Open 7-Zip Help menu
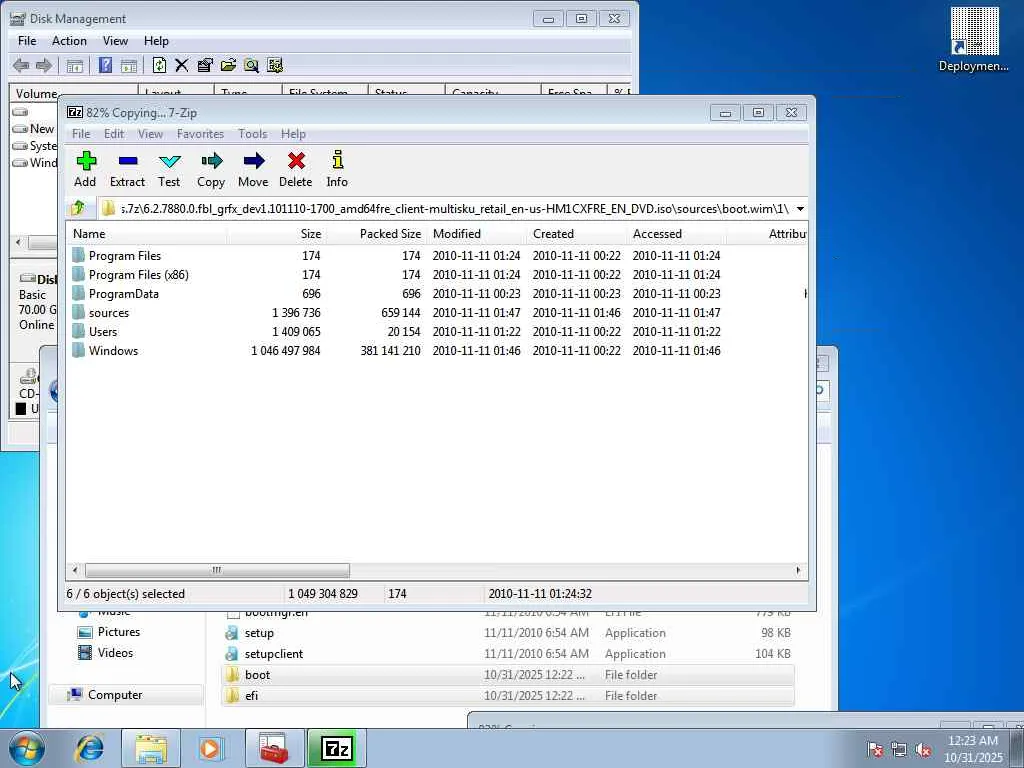This screenshot has height=768, width=1024. (x=293, y=133)
